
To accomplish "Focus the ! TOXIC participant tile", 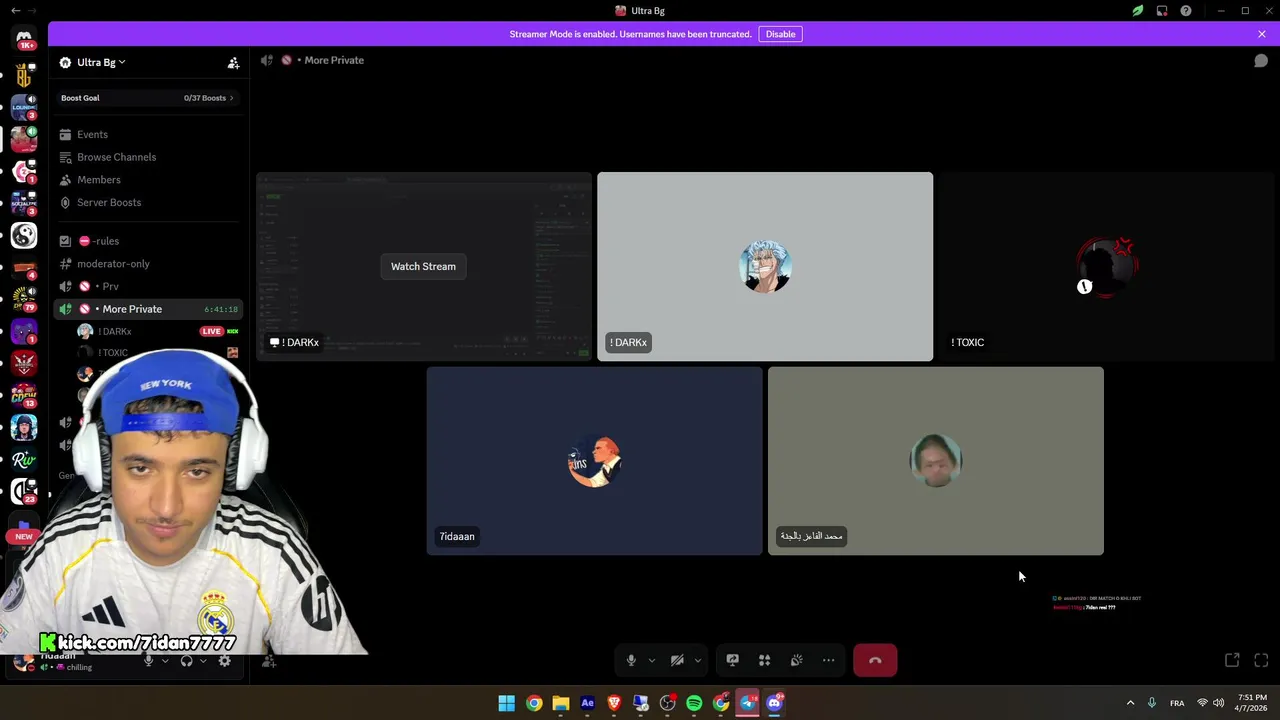I will coord(1106,266).
